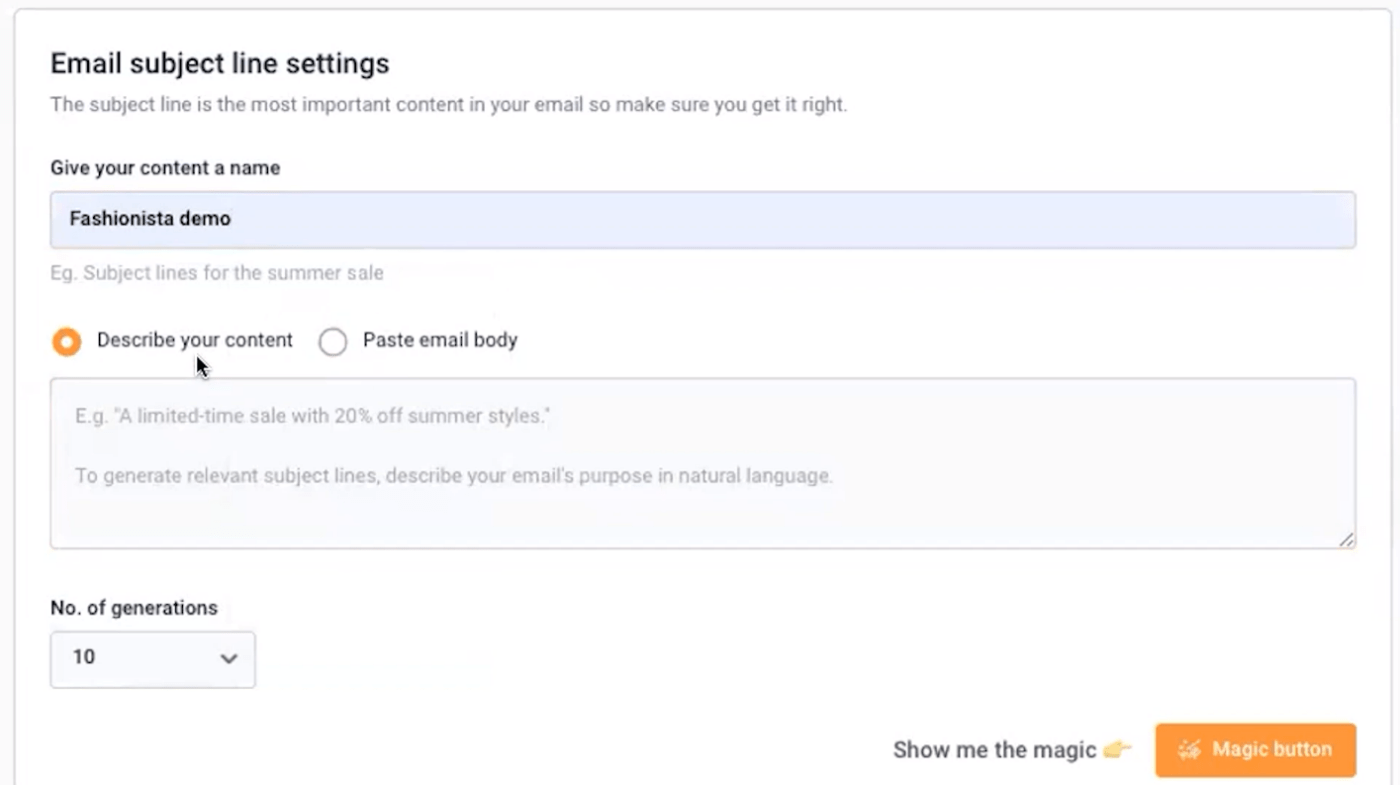Click the orange Magic button
Screen dimensions: 1400x785
[x=1255, y=750]
